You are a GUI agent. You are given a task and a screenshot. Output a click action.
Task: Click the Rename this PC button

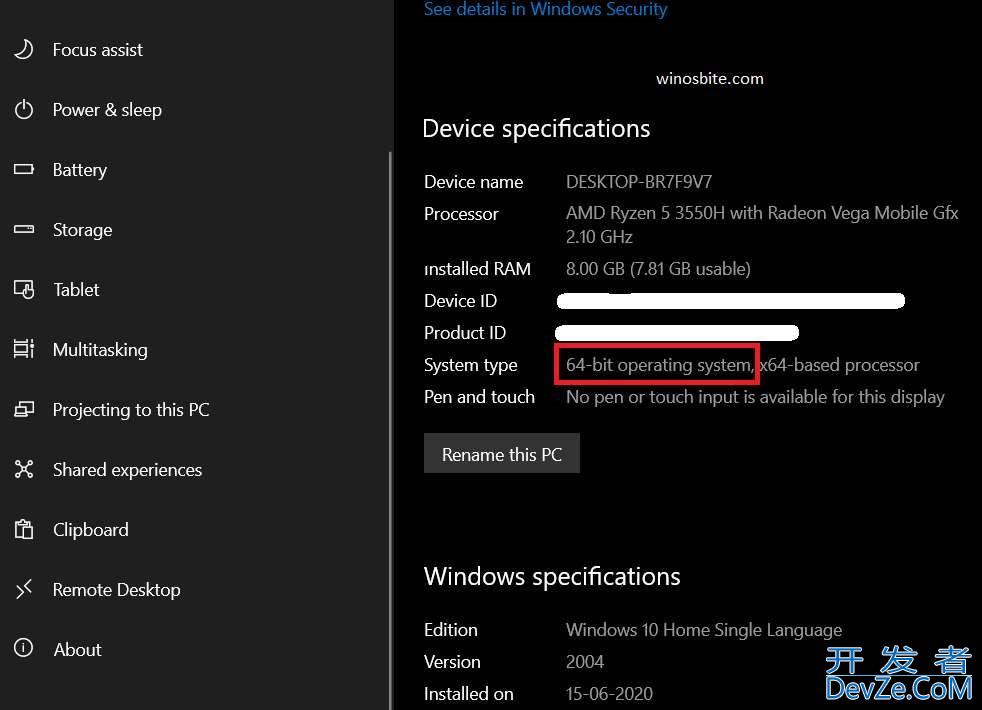coord(502,453)
